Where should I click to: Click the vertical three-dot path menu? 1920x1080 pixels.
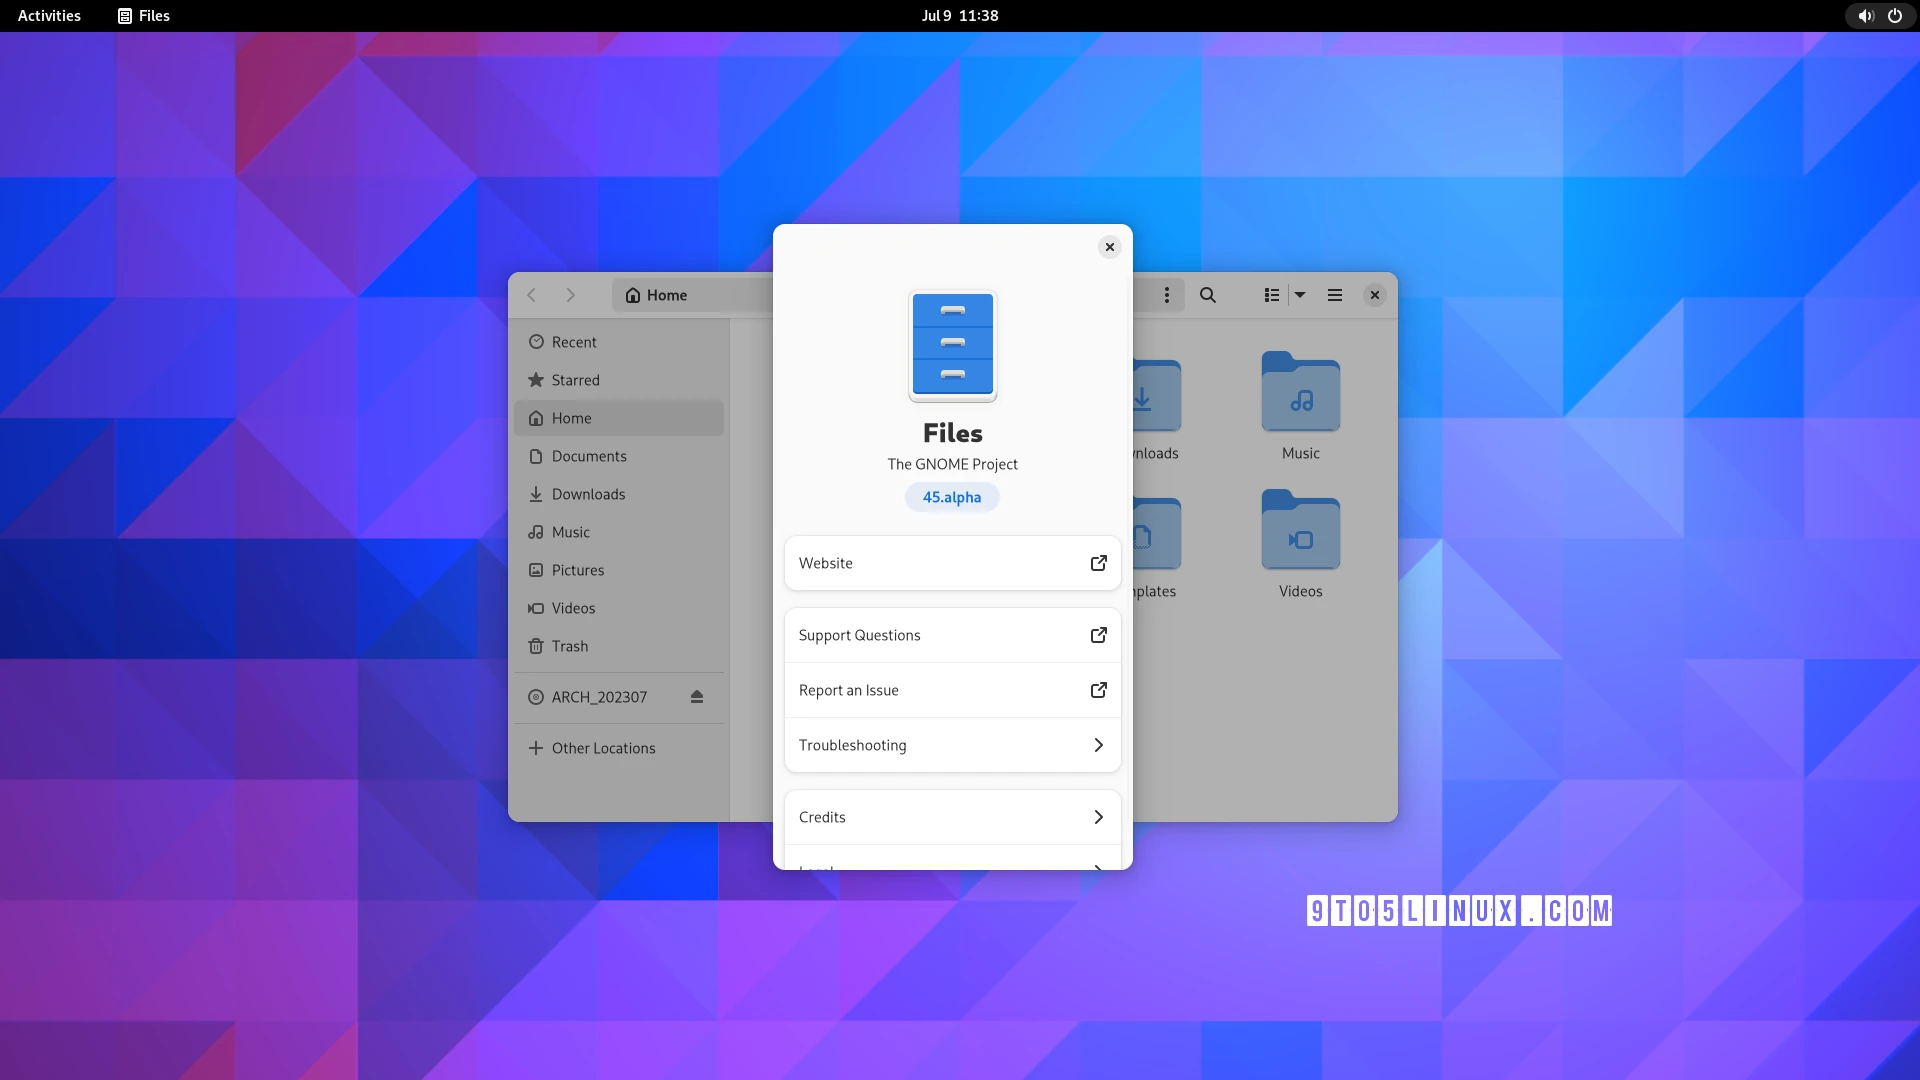pyautogui.click(x=1166, y=295)
